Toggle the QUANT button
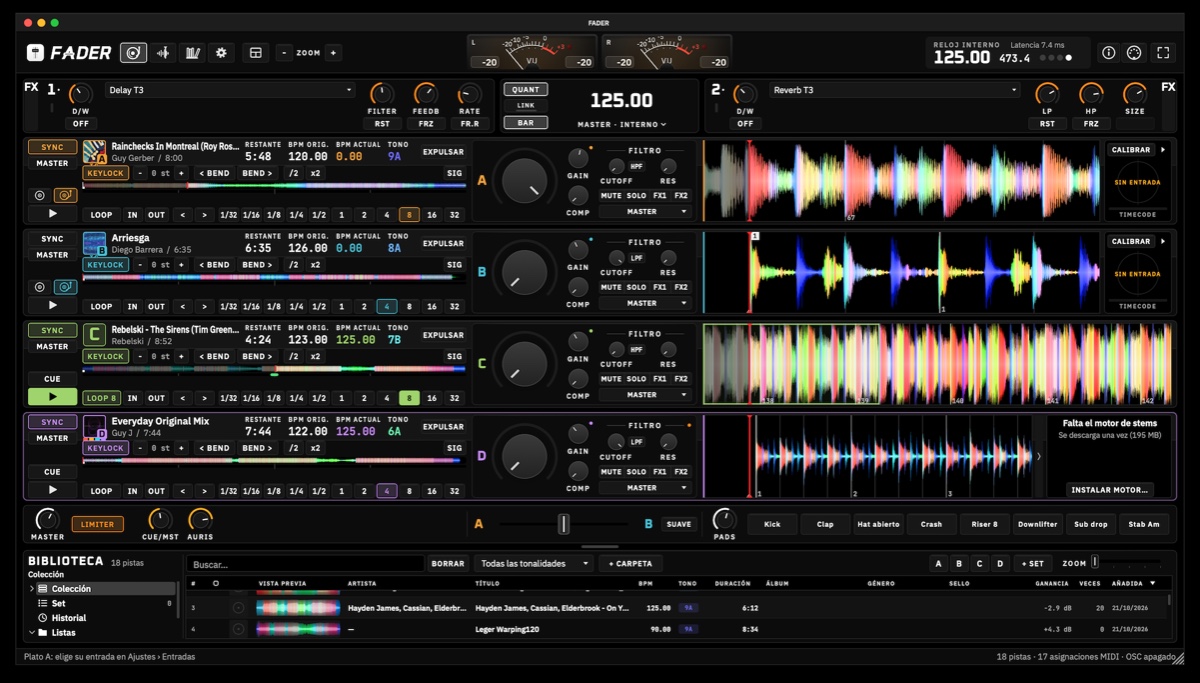Image resolution: width=1200 pixels, height=683 pixels. coord(526,89)
